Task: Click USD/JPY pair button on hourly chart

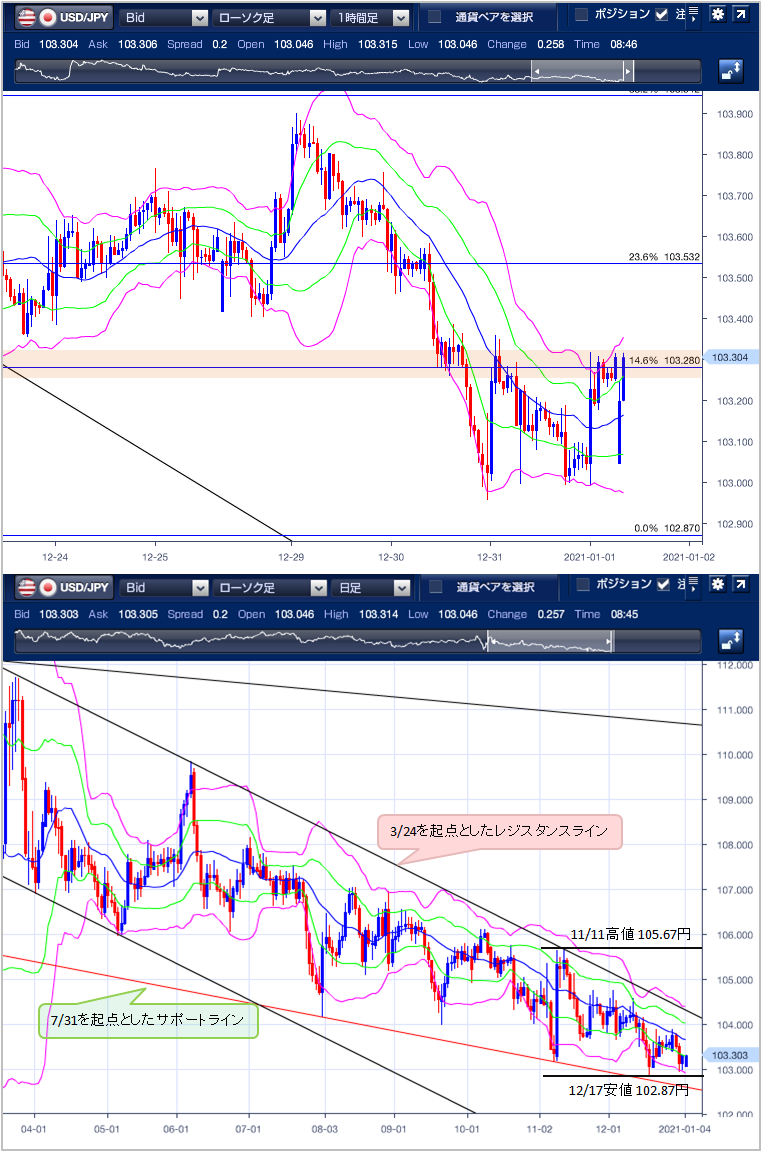Action: (x=61, y=17)
